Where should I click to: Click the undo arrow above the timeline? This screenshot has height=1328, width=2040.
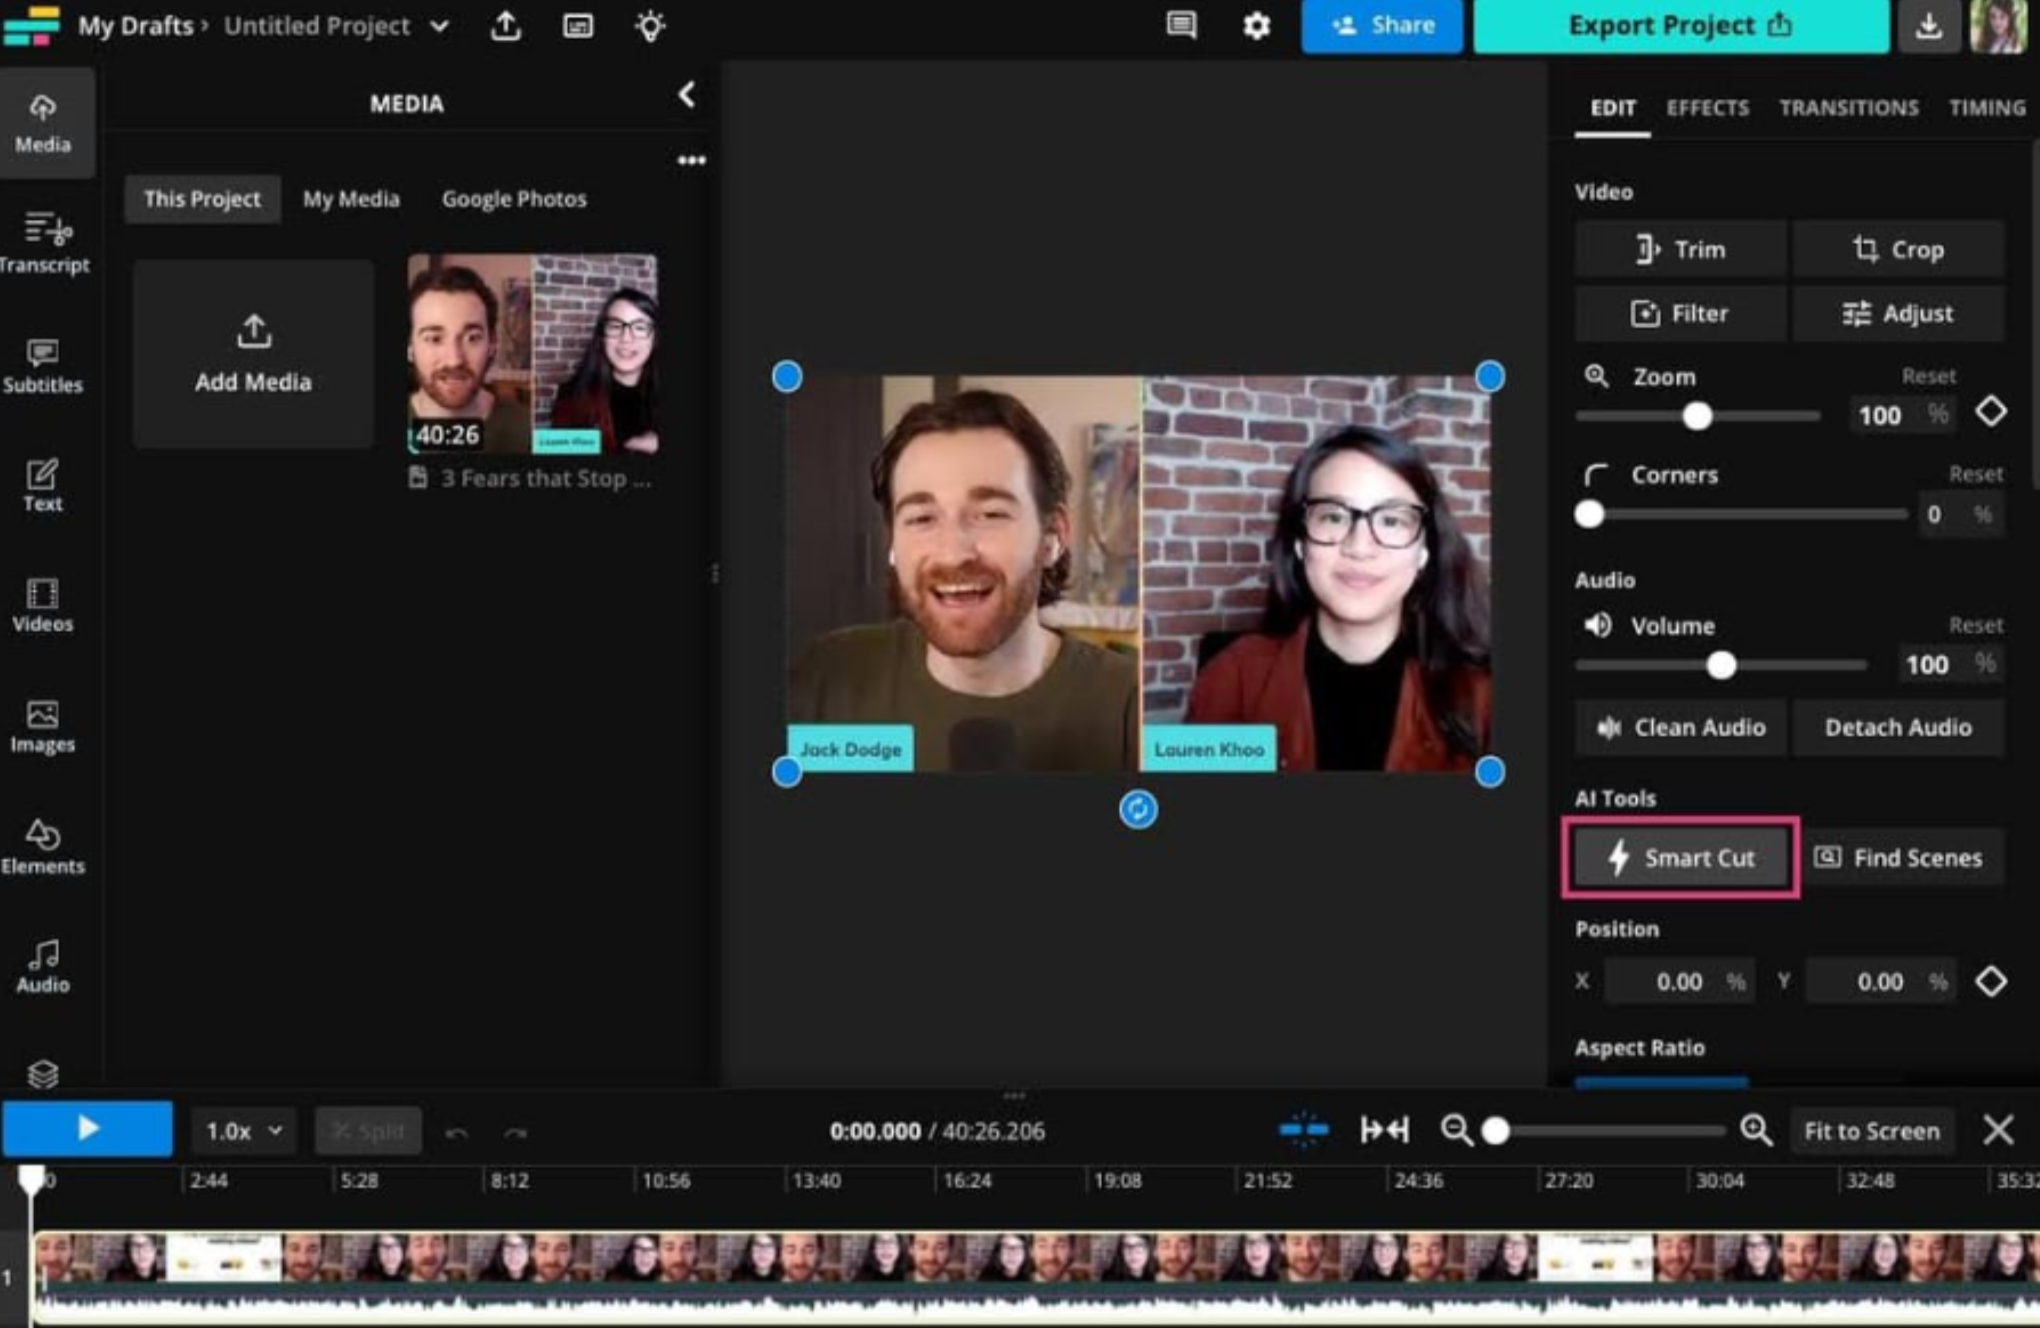coord(459,1130)
